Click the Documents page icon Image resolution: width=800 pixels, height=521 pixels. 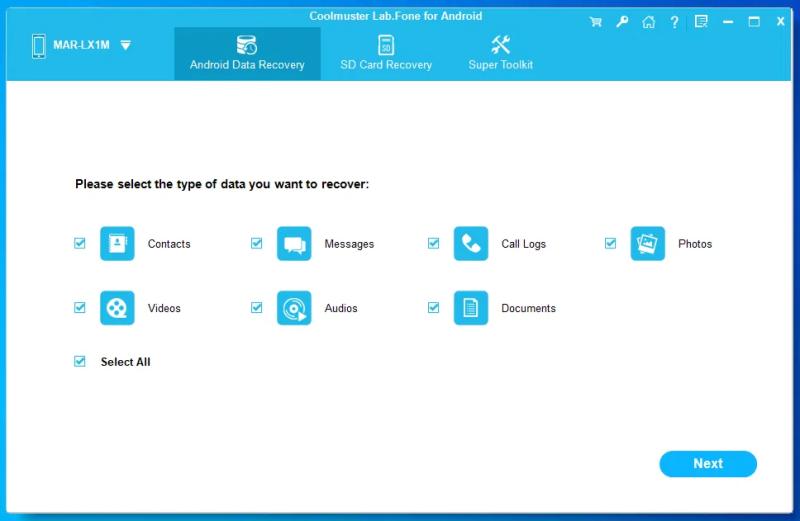tap(471, 308)
